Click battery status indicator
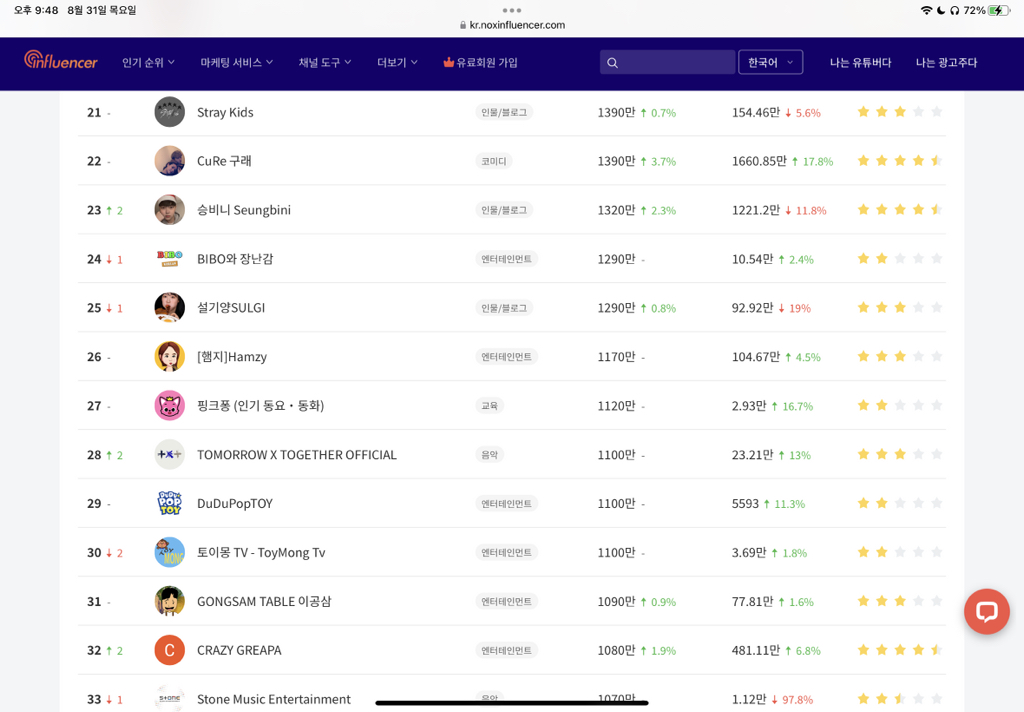1024x712 pixels. click(999, 10)
